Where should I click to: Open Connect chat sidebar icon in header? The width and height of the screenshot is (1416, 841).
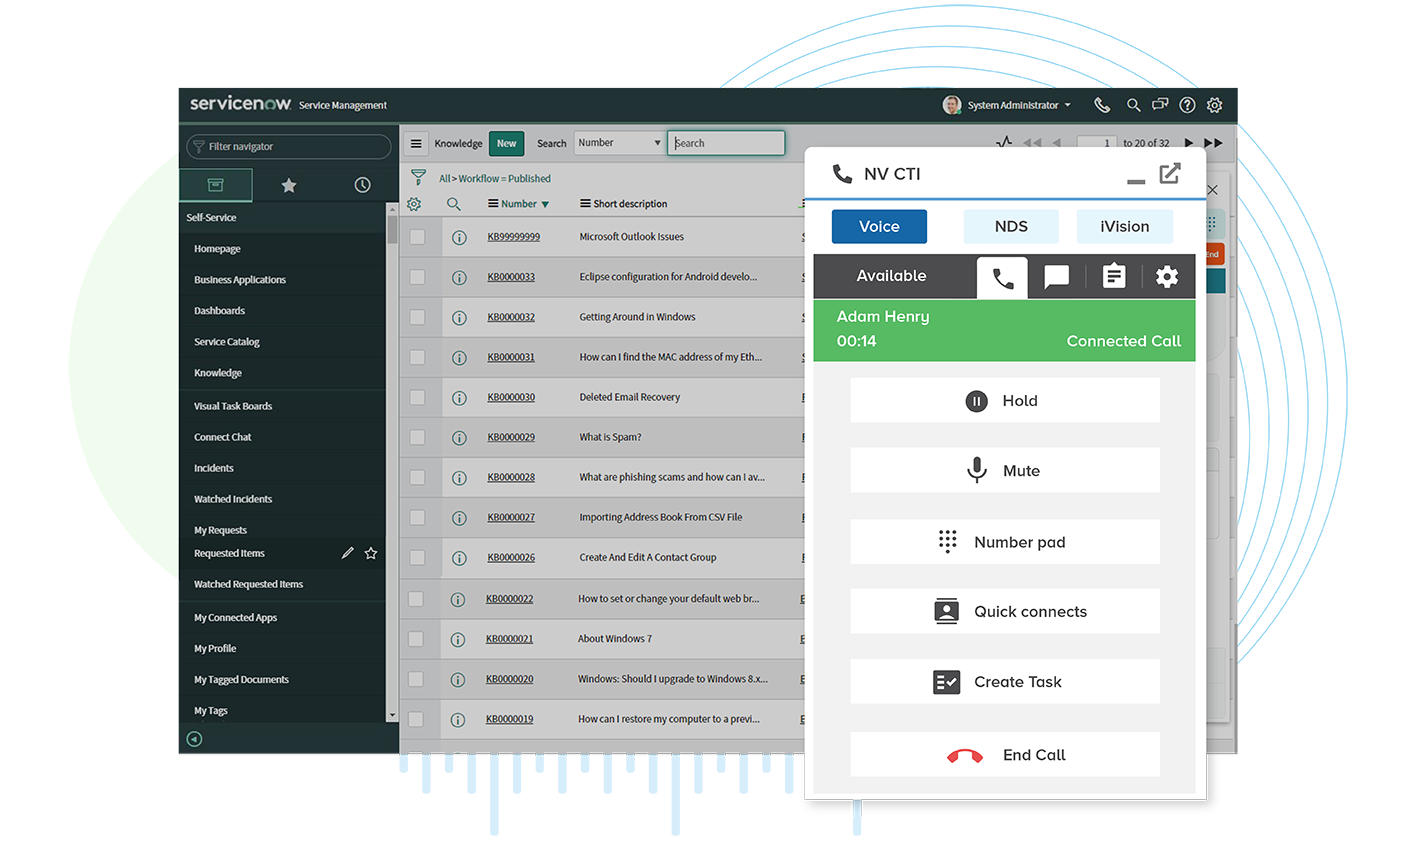point(1160,105)
